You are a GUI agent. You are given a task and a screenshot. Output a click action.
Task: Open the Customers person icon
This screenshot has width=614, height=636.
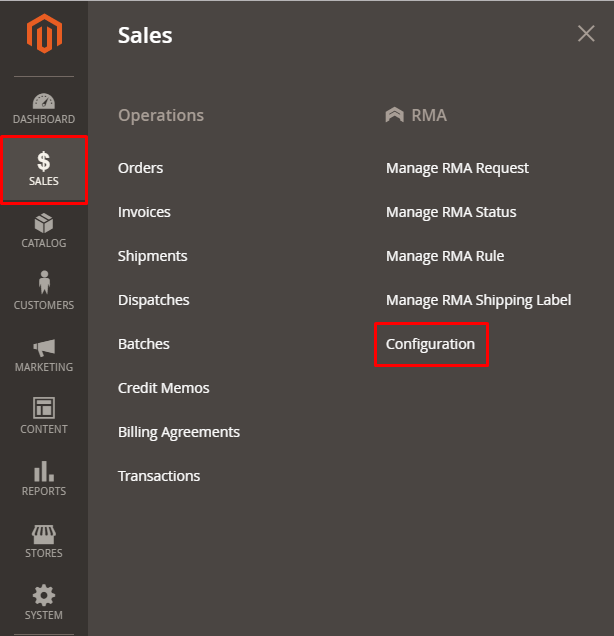44,284
